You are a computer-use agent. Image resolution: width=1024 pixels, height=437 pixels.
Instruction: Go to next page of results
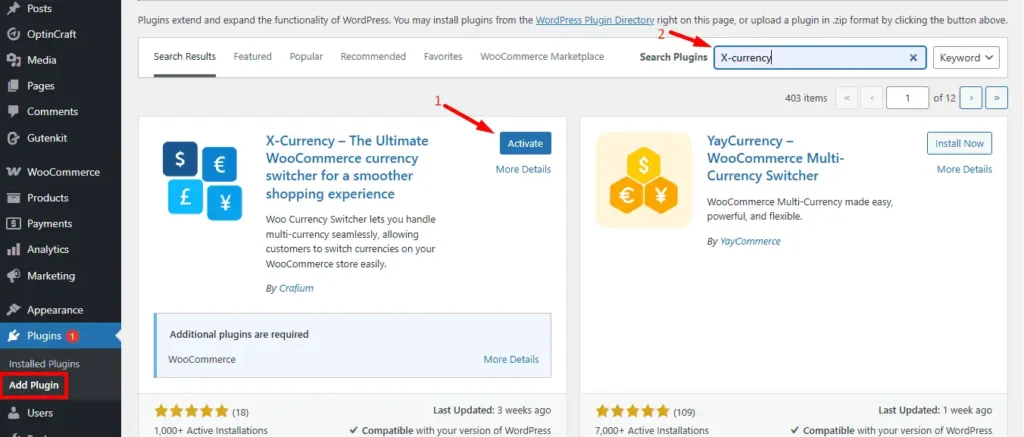(x=971, y=98)
